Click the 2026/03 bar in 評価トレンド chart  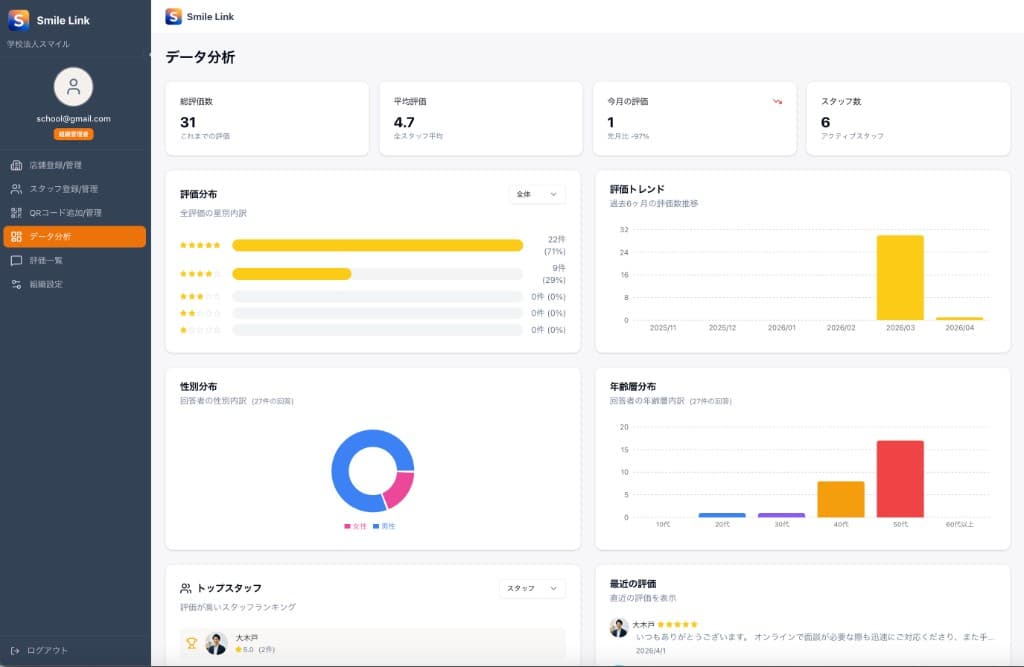[x=900, y=277]
